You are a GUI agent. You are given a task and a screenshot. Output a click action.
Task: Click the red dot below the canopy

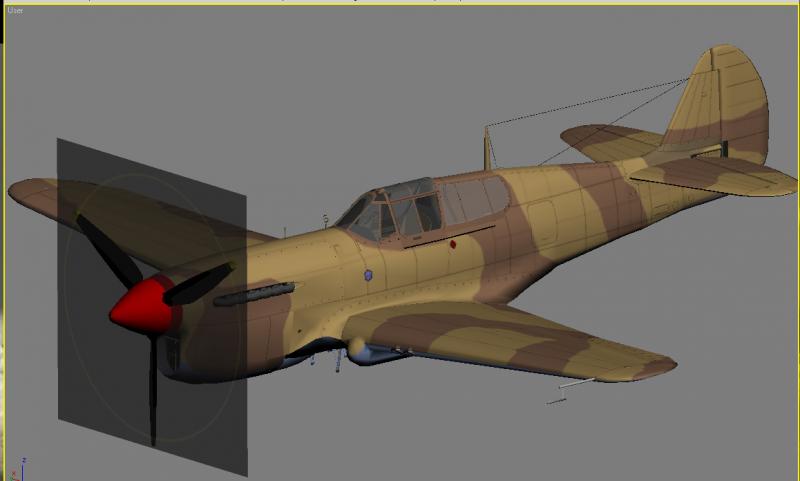(452, 245)
